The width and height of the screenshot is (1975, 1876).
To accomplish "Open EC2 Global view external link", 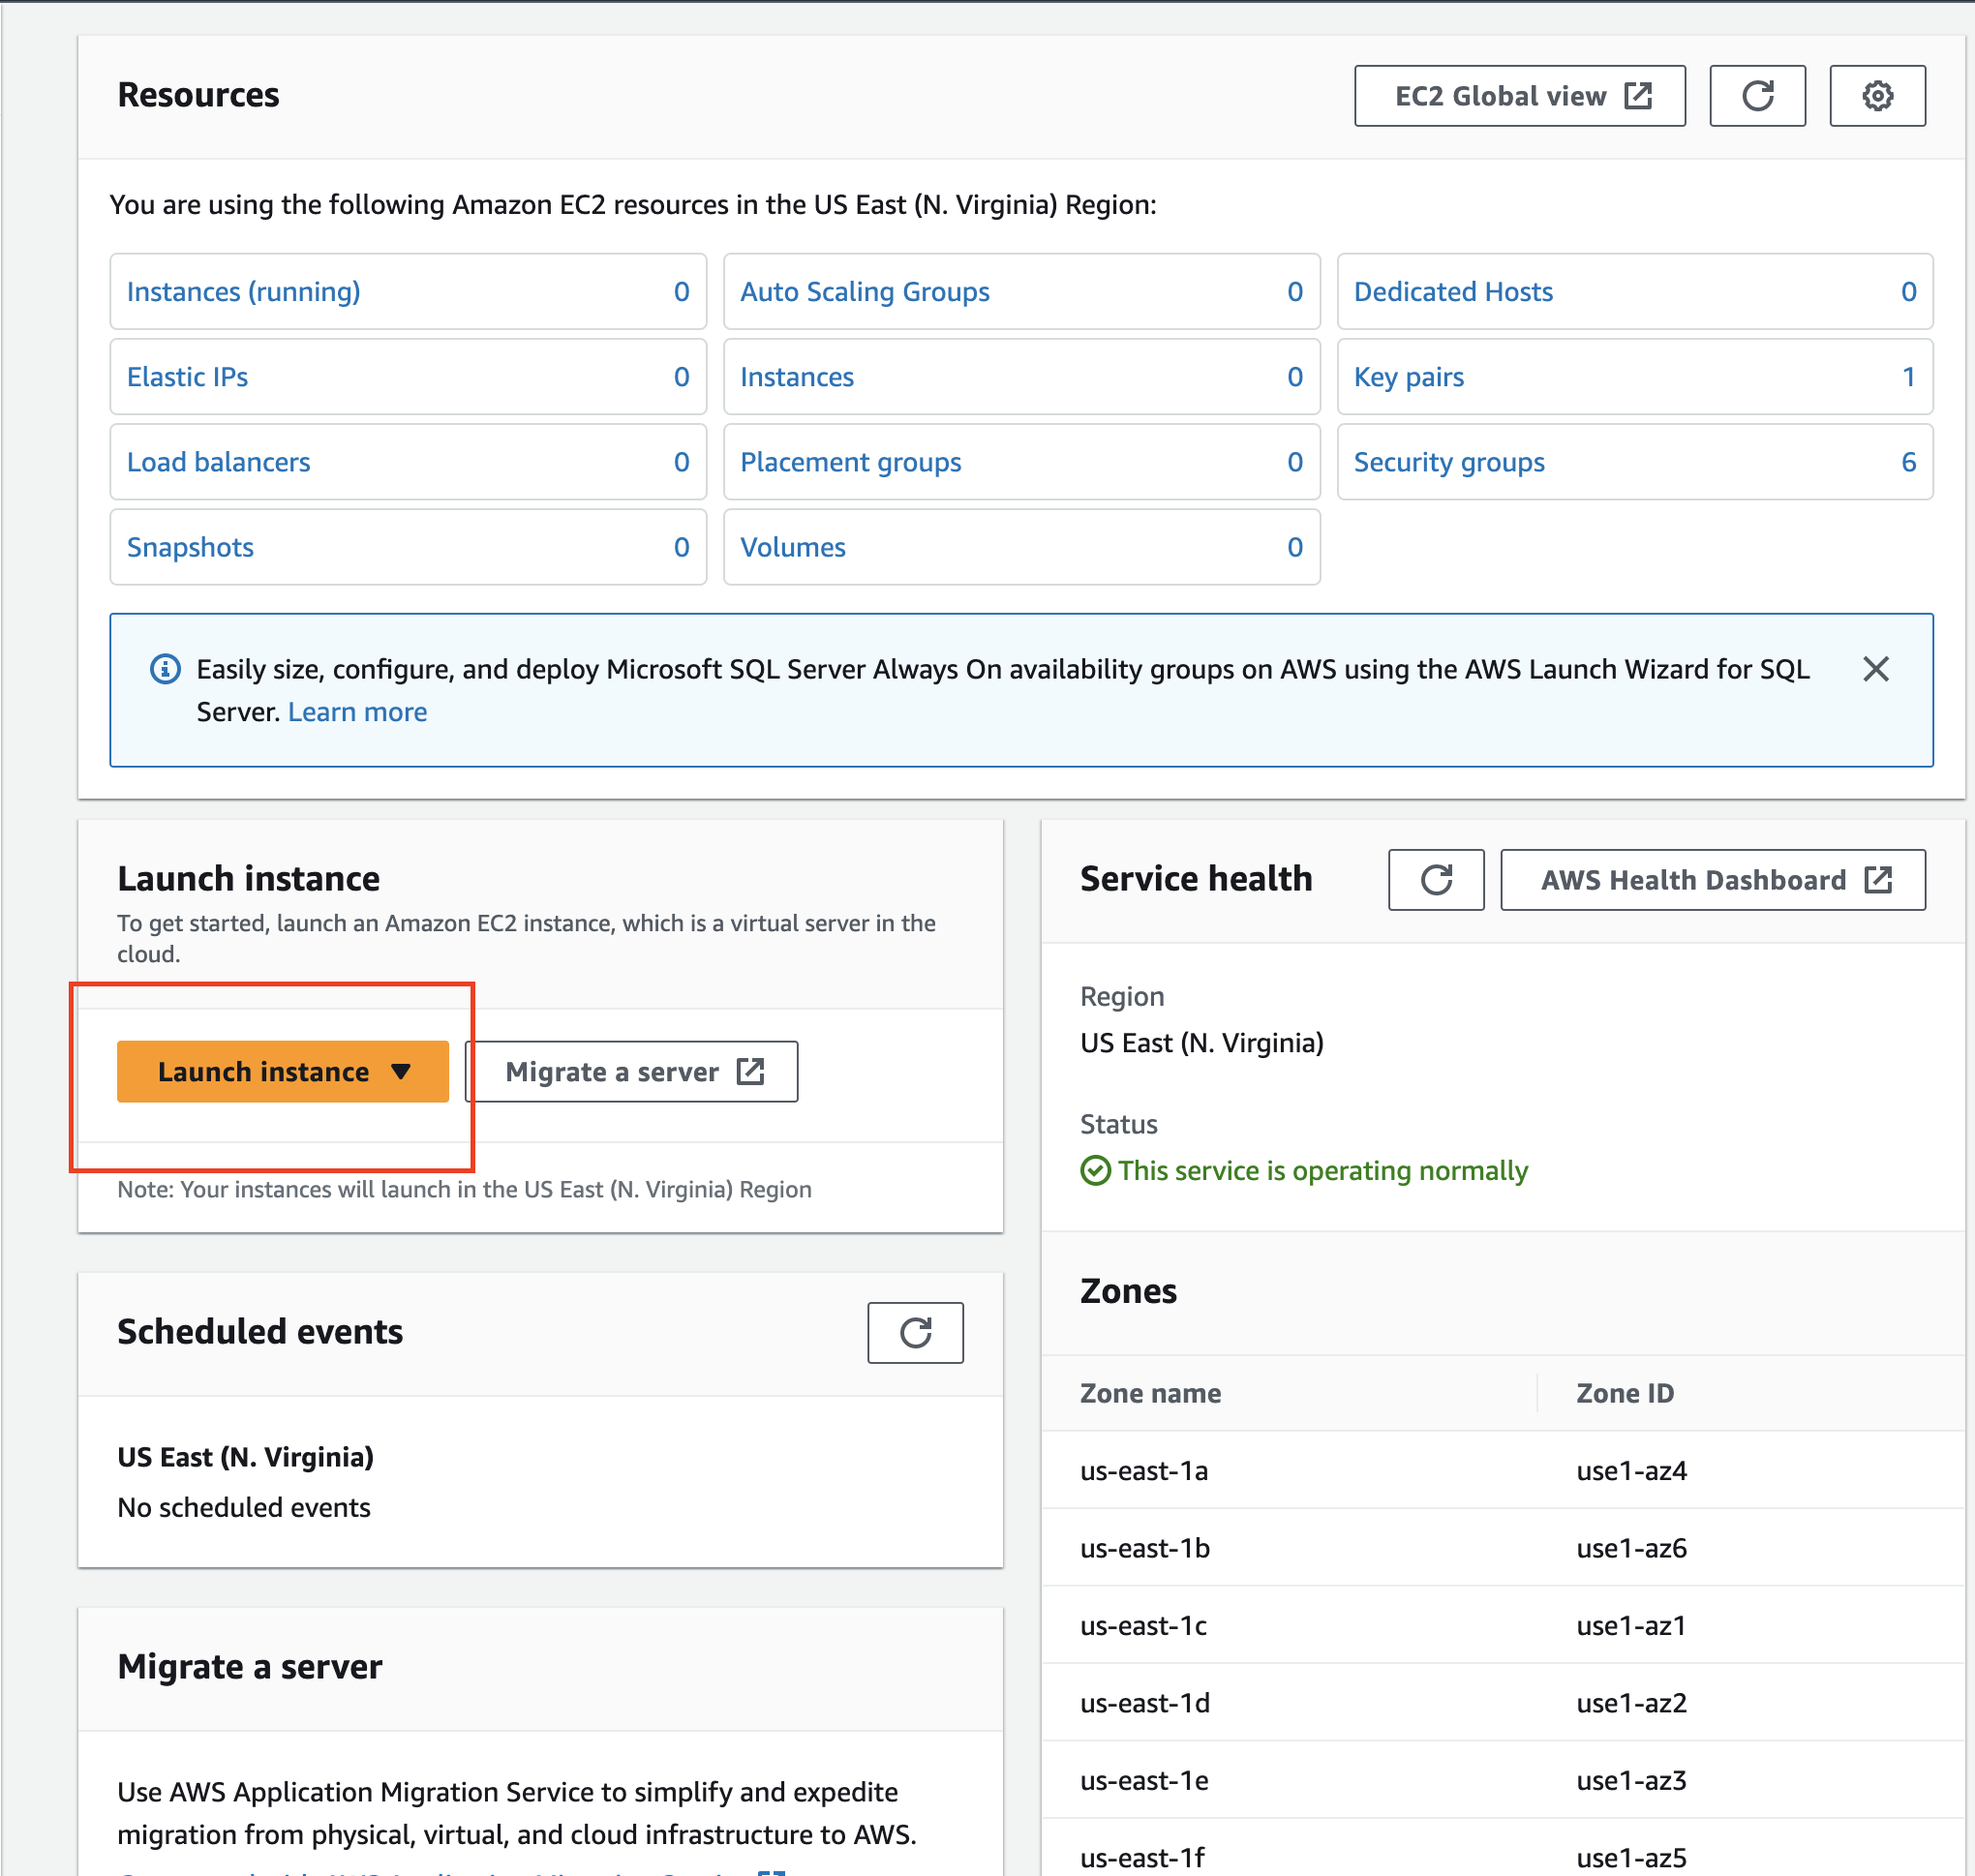I will pyautogui.click(x=1519, y=96).
